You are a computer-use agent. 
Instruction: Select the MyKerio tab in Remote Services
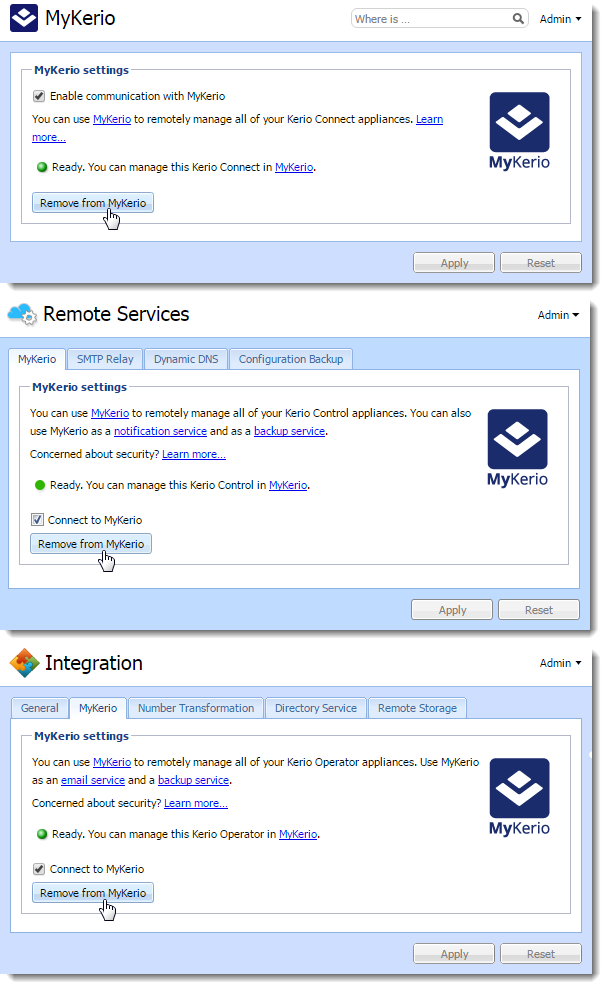tap(36, 359)
